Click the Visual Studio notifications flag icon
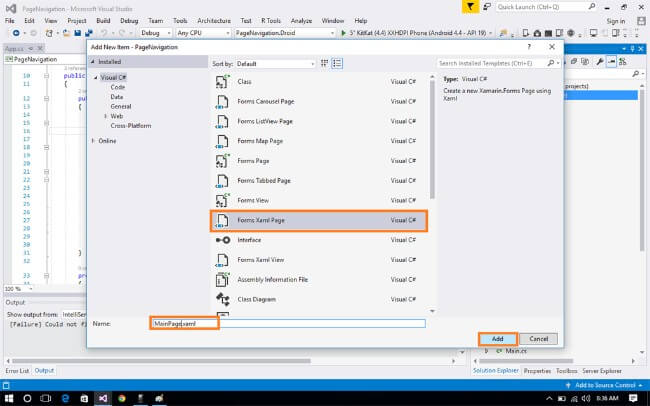This screenshot has height=406, width=650. pyautogui.click(x=470, y=7)
